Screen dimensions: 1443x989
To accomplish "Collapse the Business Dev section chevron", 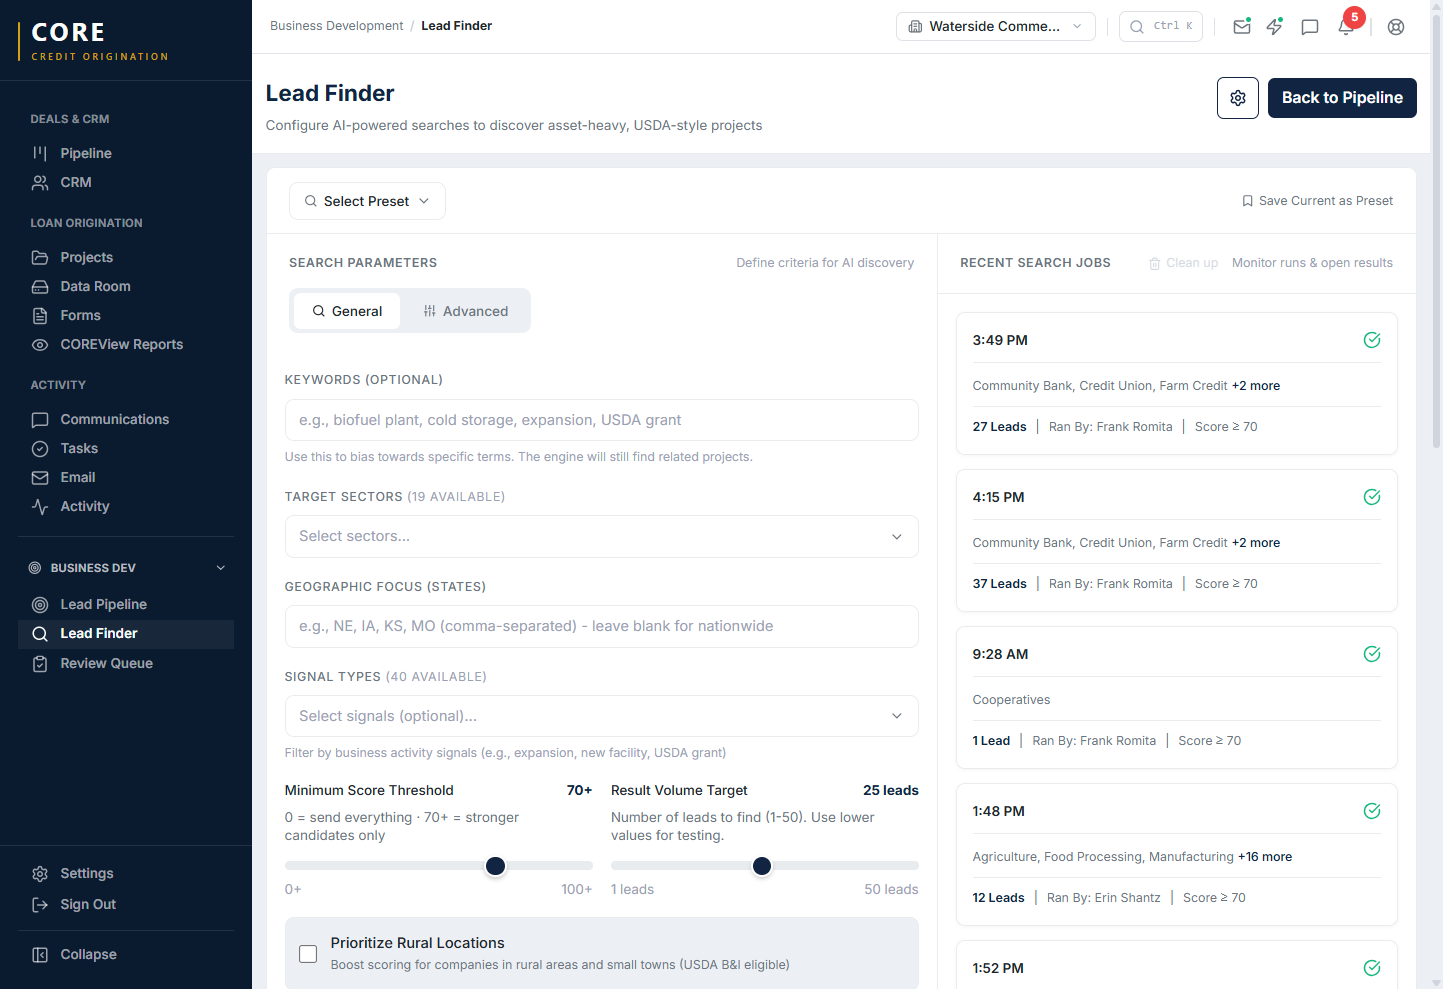I will point(221,567).
